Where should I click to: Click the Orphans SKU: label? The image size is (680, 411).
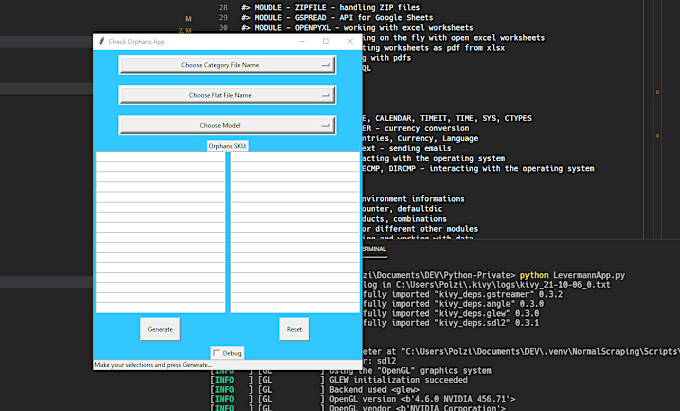coord(227,146)
